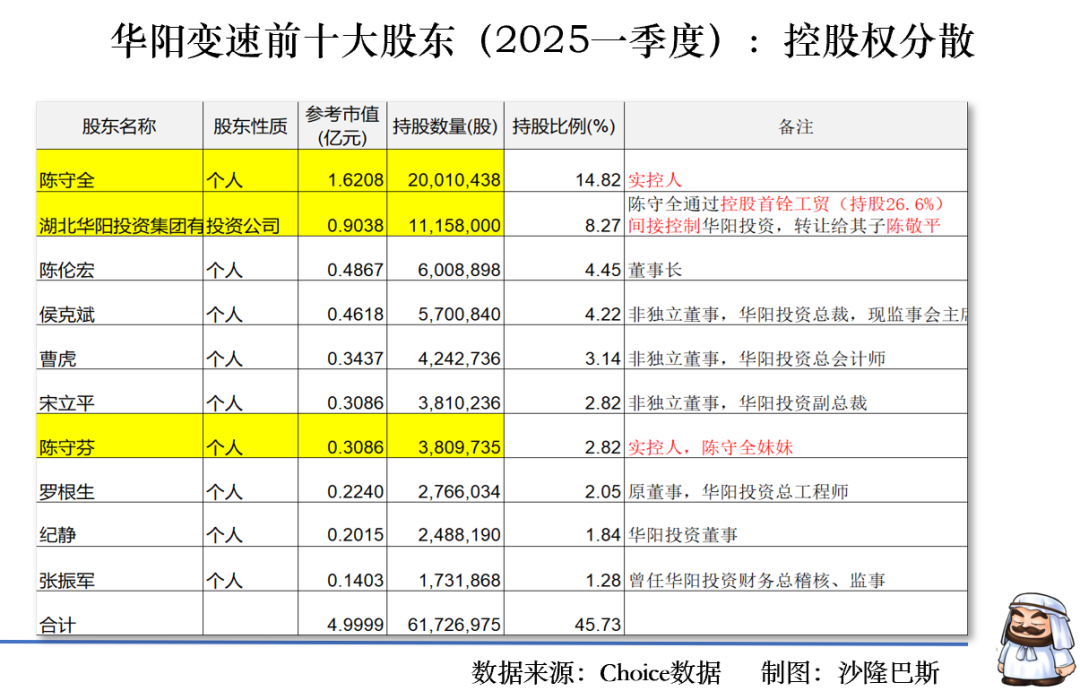Click the note 实控人，陈守全妹妹

pos(710,448)
